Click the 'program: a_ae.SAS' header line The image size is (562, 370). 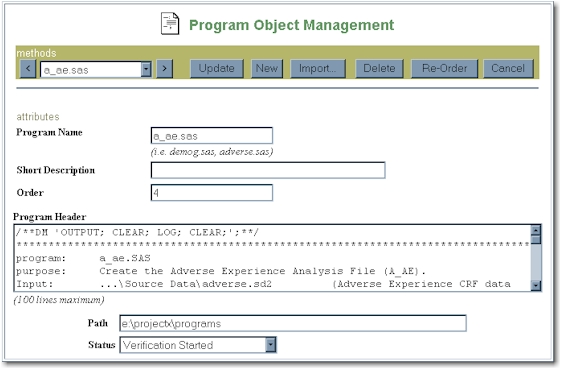(x=83, y=258)
